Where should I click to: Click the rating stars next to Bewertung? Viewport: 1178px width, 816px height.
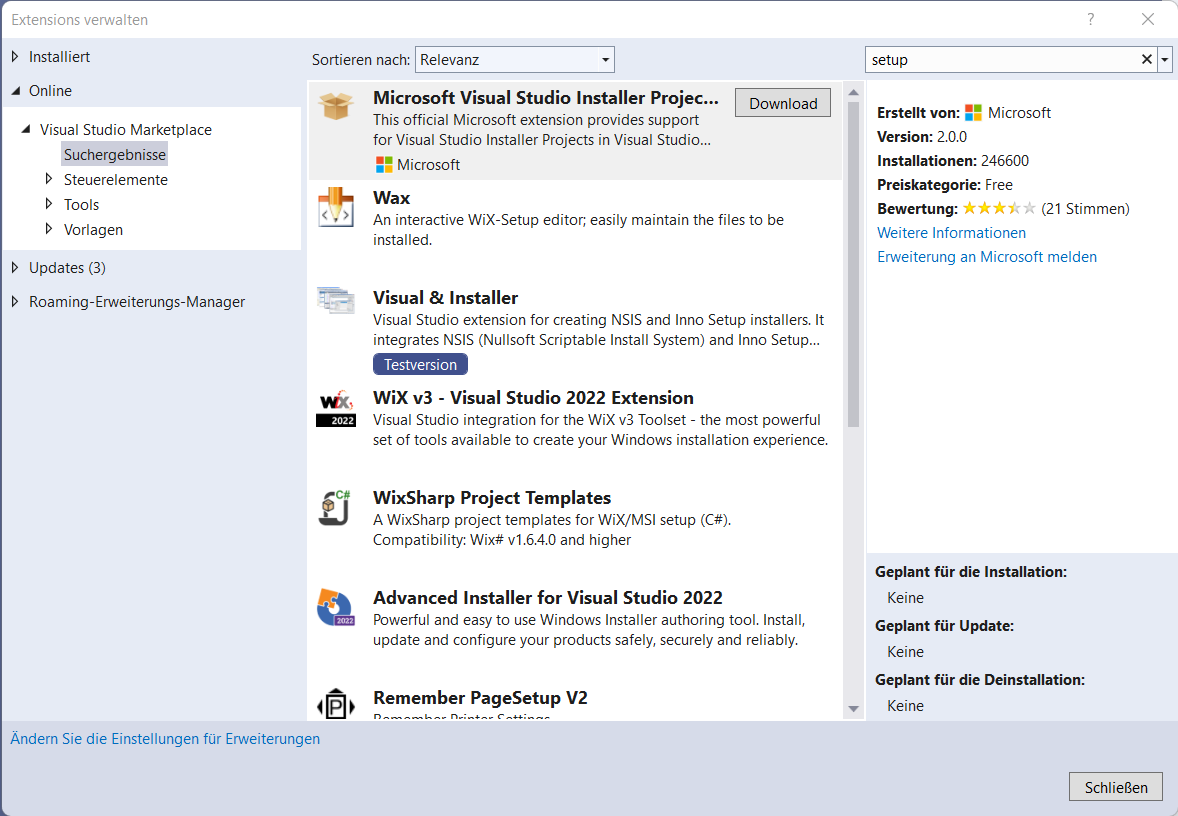[x=999, y=208]
